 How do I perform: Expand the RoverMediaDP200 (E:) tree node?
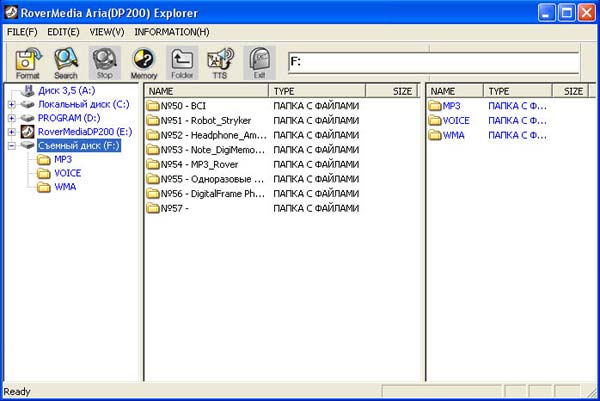(x=11, y=132)
